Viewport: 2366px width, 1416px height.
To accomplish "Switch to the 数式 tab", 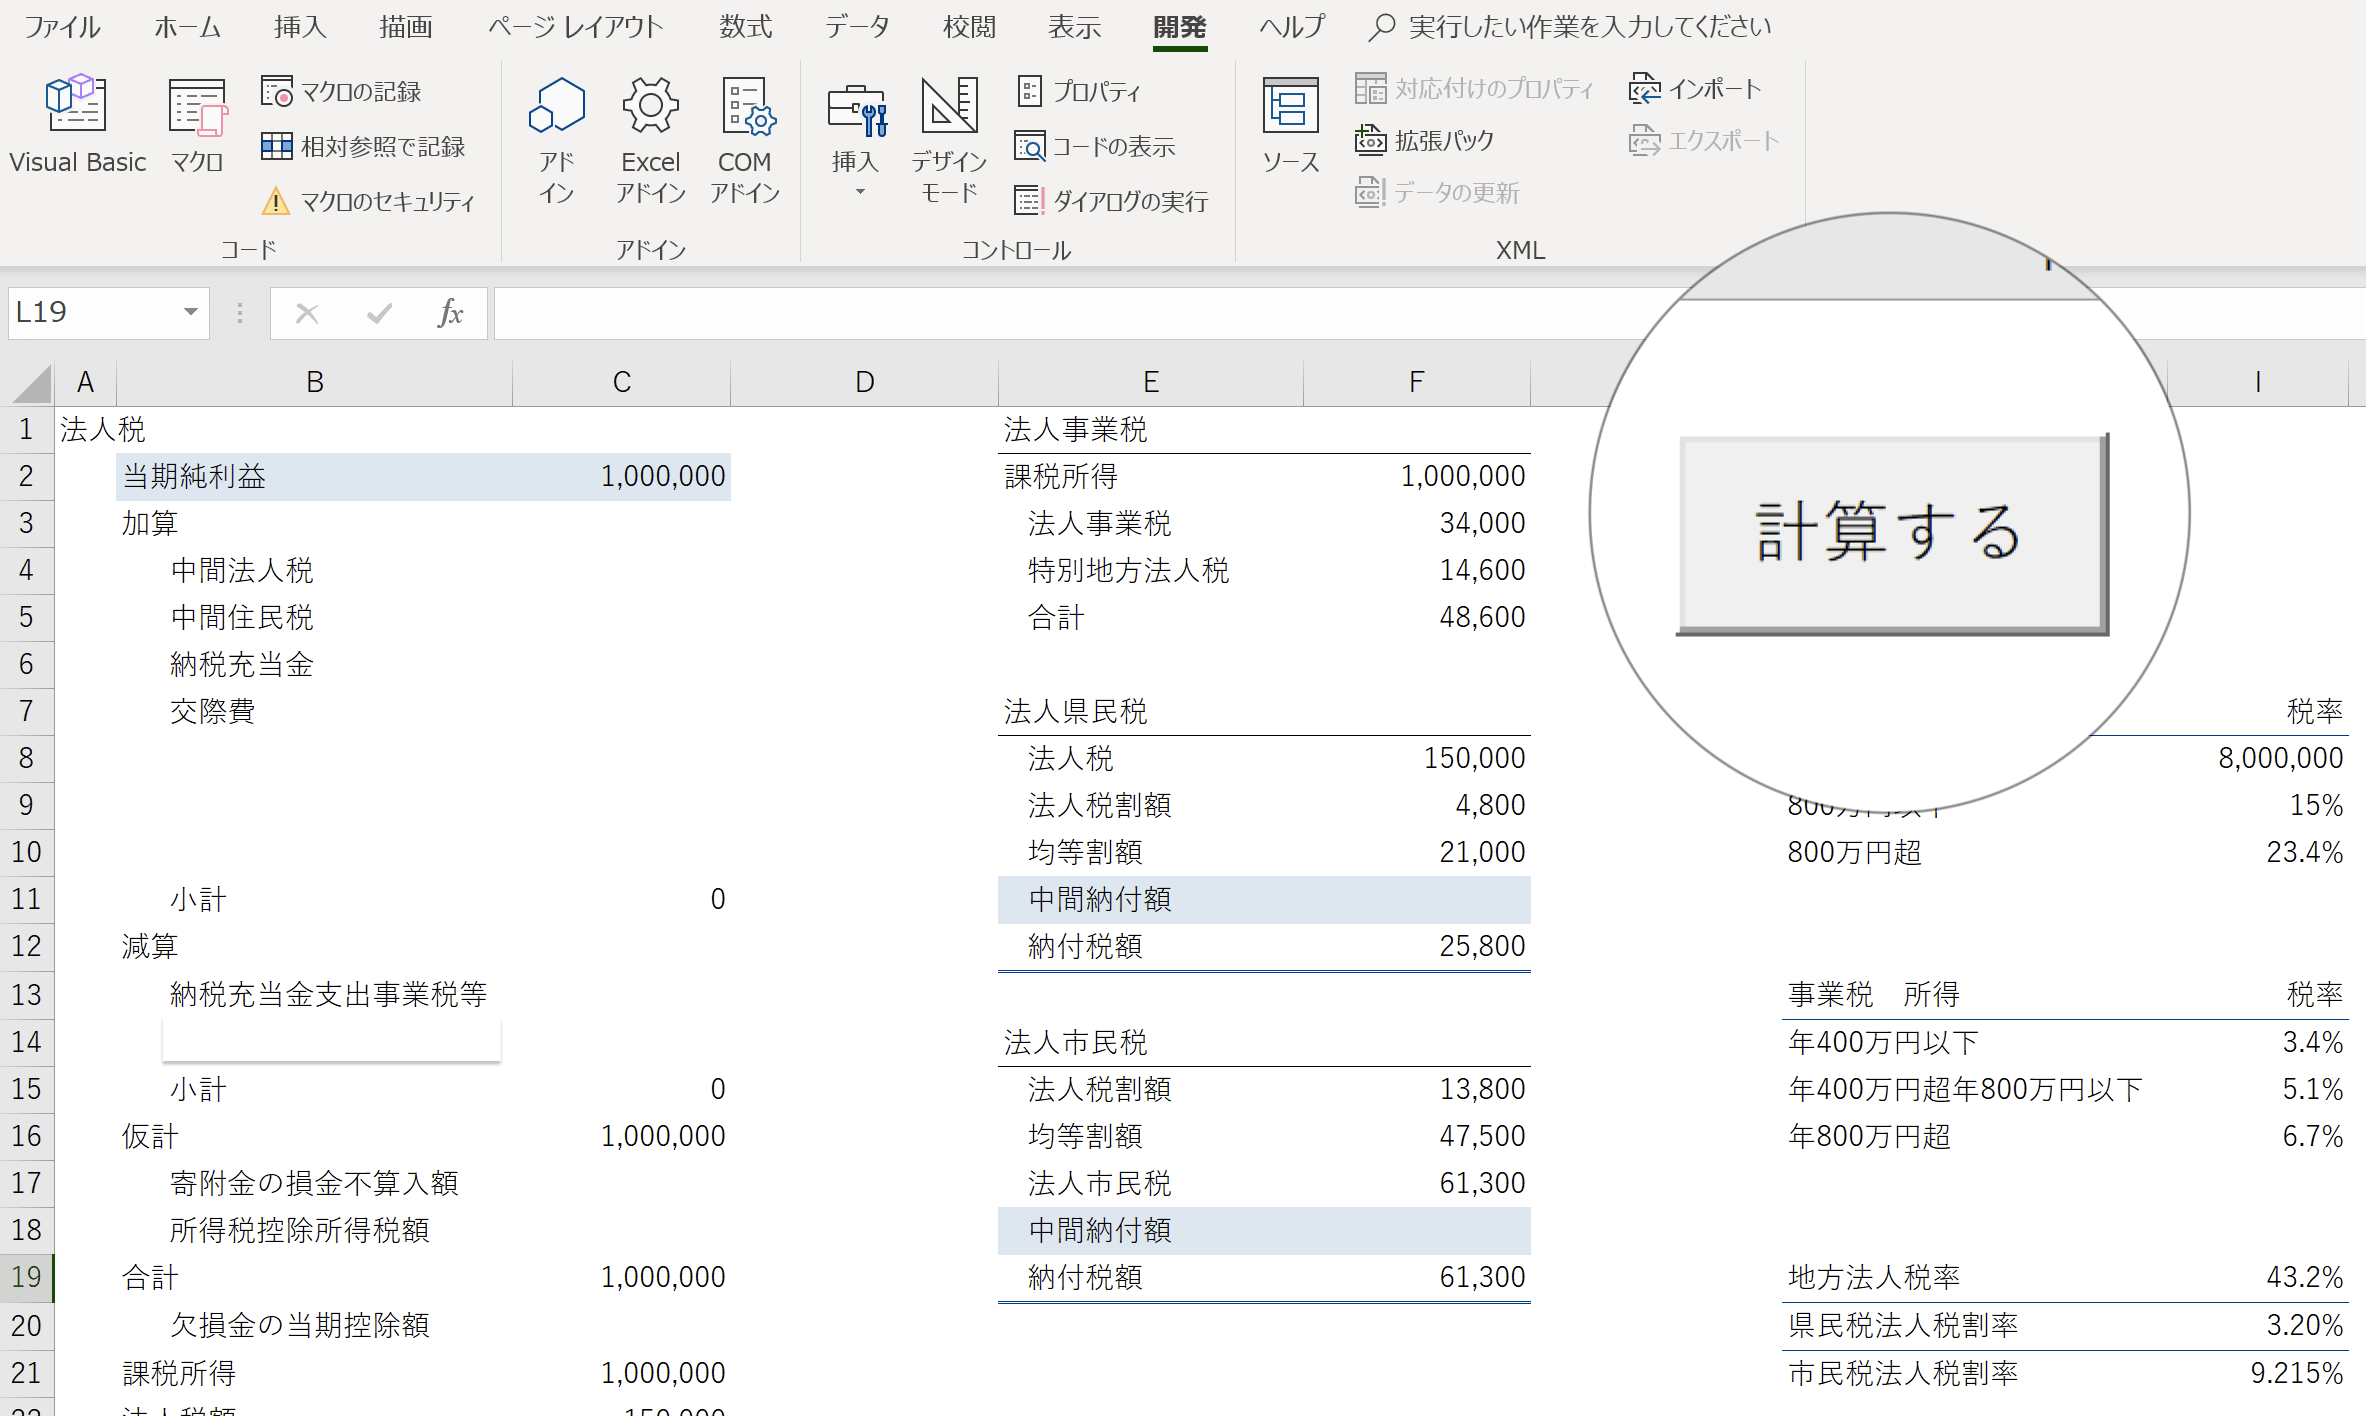I will click(x=745, y=27).
